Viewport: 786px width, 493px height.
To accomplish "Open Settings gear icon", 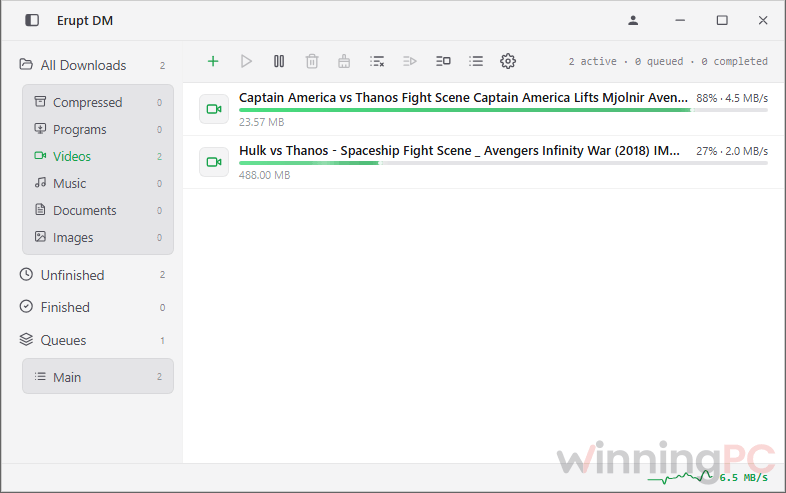I will (x=508, y=61).
